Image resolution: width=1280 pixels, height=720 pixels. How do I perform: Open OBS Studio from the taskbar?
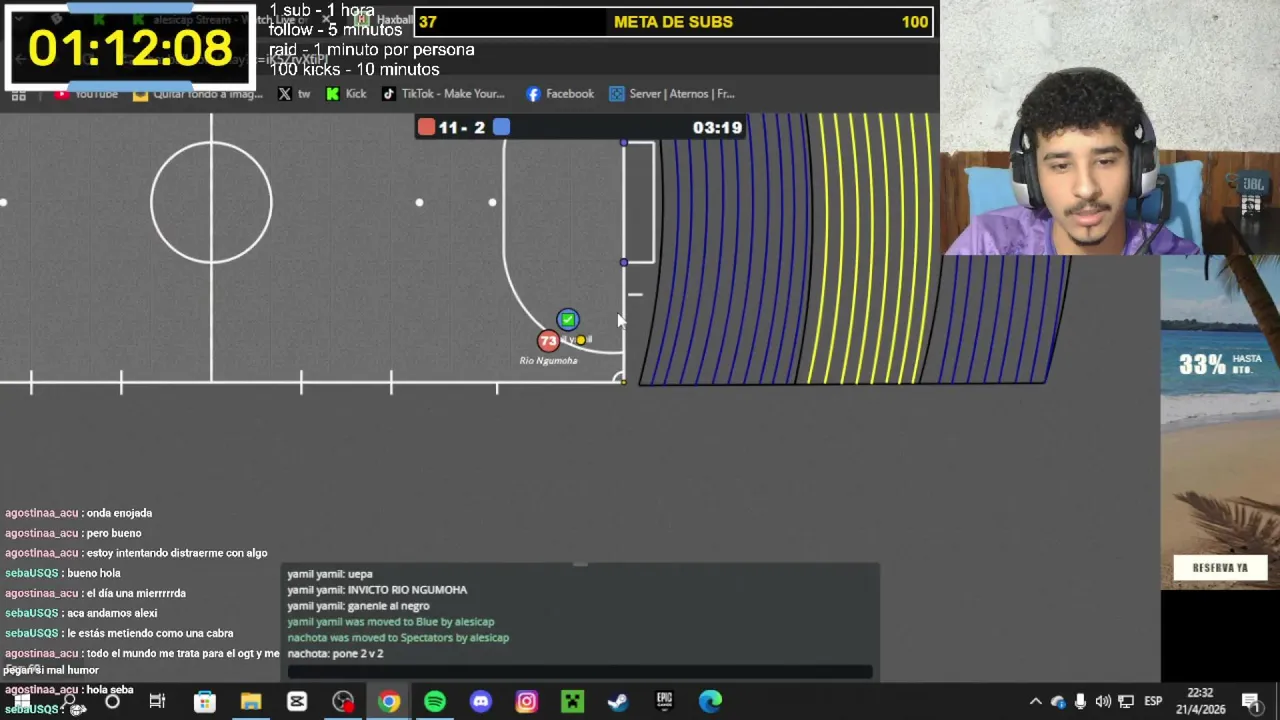(343, 702)
